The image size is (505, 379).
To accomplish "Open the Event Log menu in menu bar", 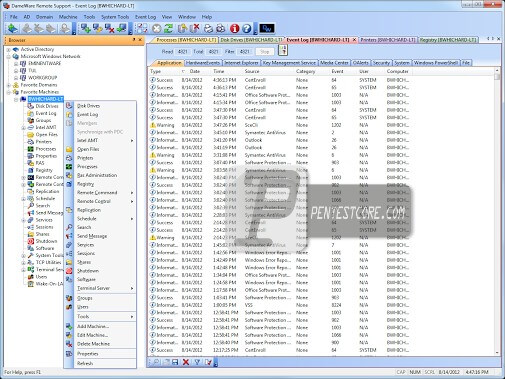I will 145,17.
